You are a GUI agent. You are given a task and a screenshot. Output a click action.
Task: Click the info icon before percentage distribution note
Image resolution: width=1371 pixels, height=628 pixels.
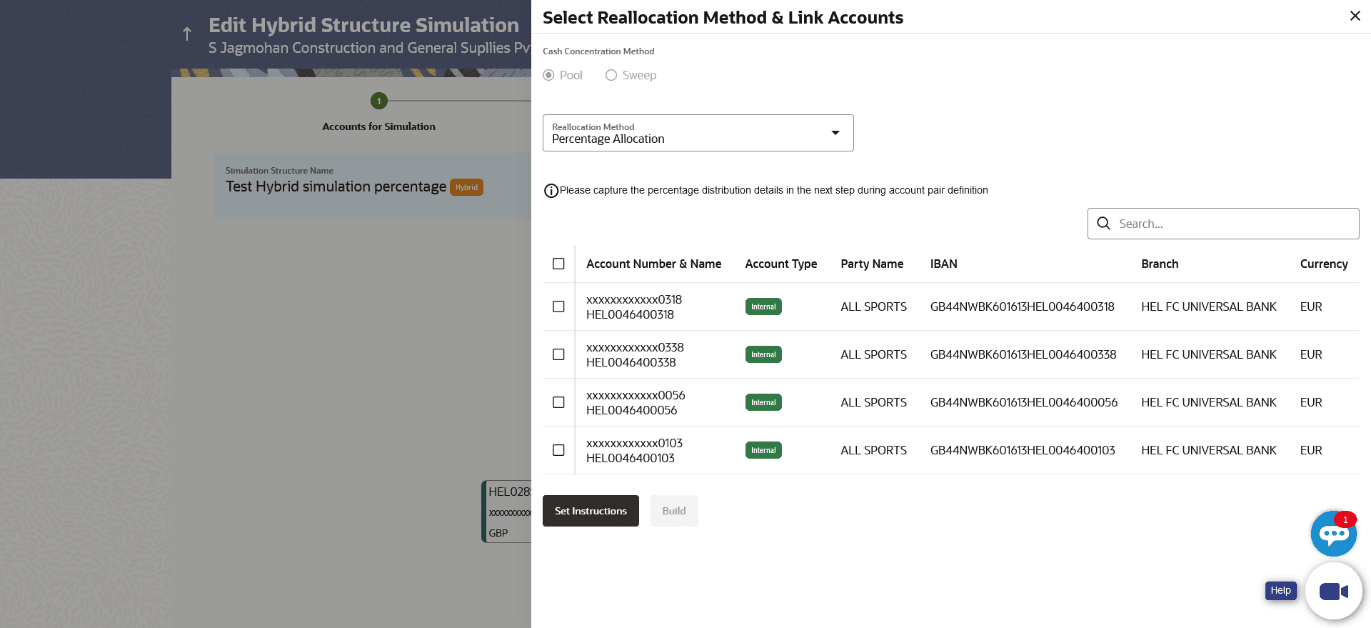tap(551, 190)
